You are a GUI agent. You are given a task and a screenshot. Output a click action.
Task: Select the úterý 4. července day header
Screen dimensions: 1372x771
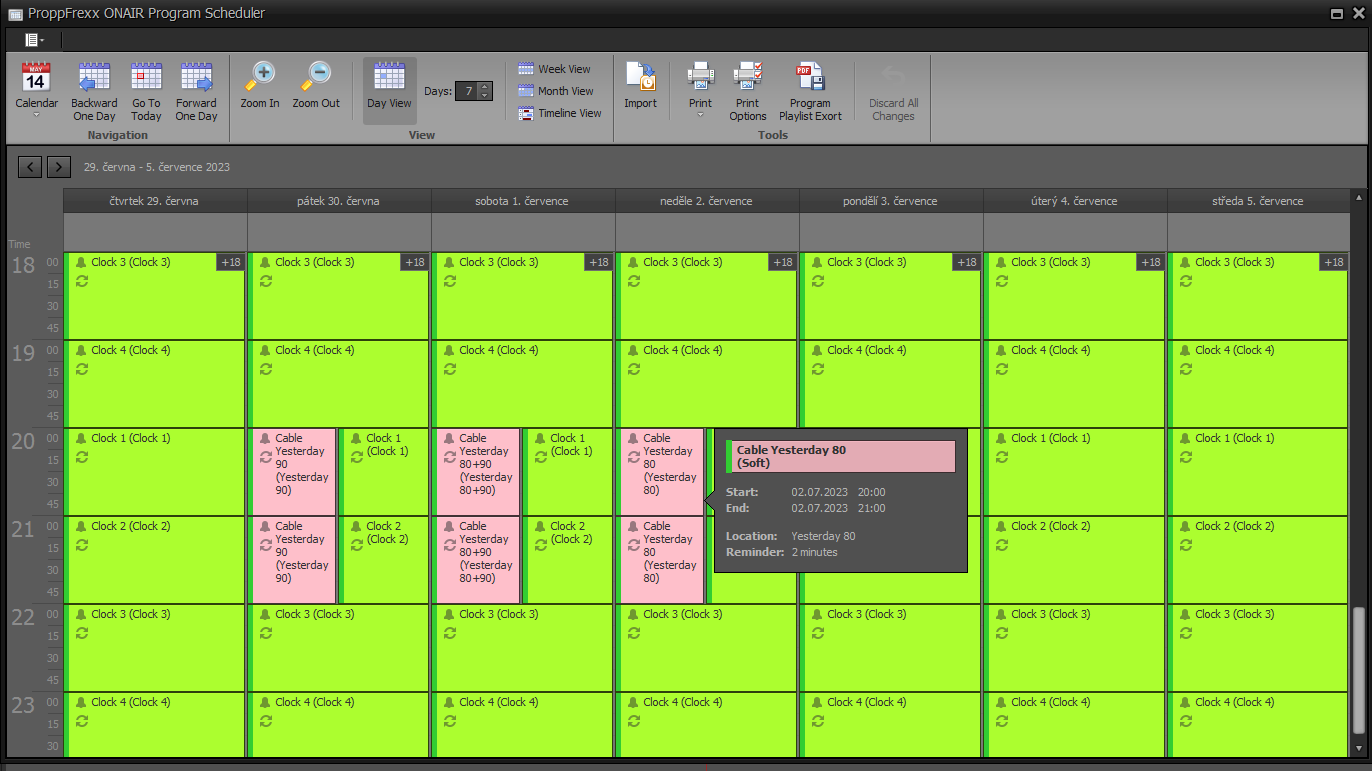pos(1075,201)
